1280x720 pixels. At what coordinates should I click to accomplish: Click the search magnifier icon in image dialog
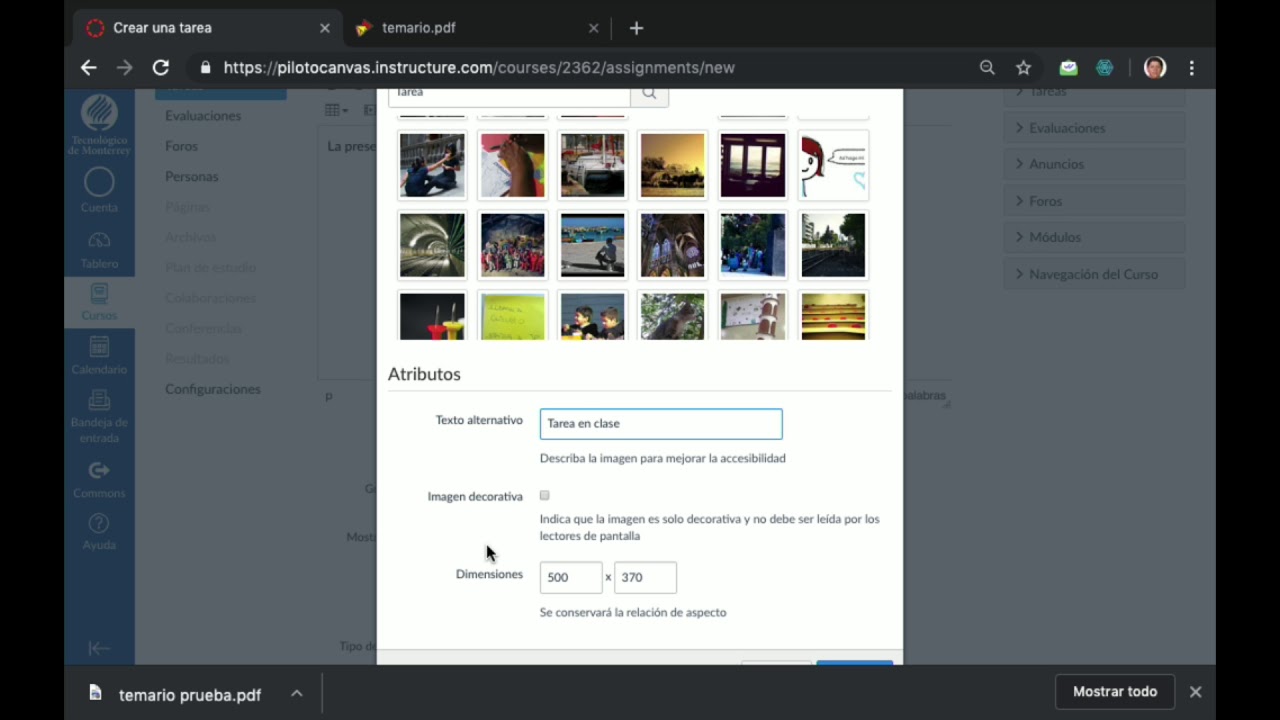649,93
